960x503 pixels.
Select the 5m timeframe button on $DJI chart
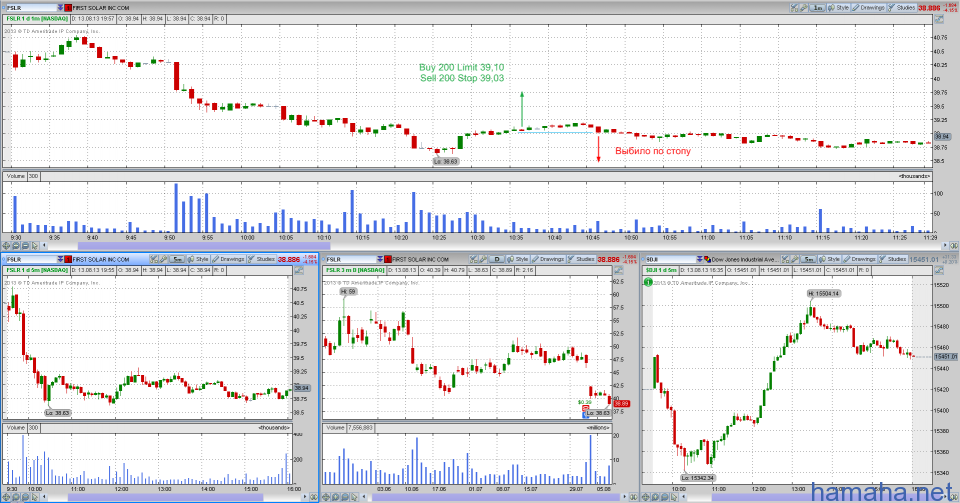coord(809,259)
